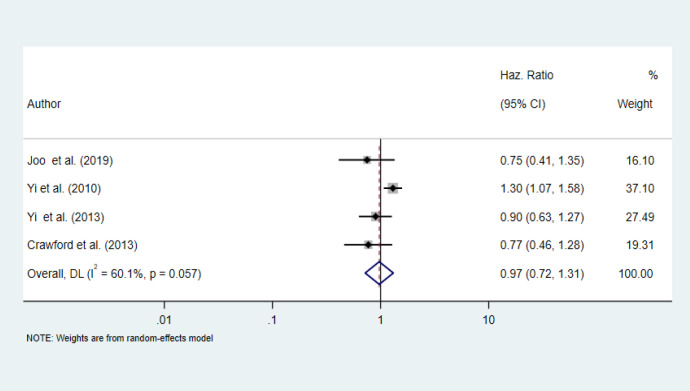Click the 'Haz. Ratio' header text

point(526,75)
